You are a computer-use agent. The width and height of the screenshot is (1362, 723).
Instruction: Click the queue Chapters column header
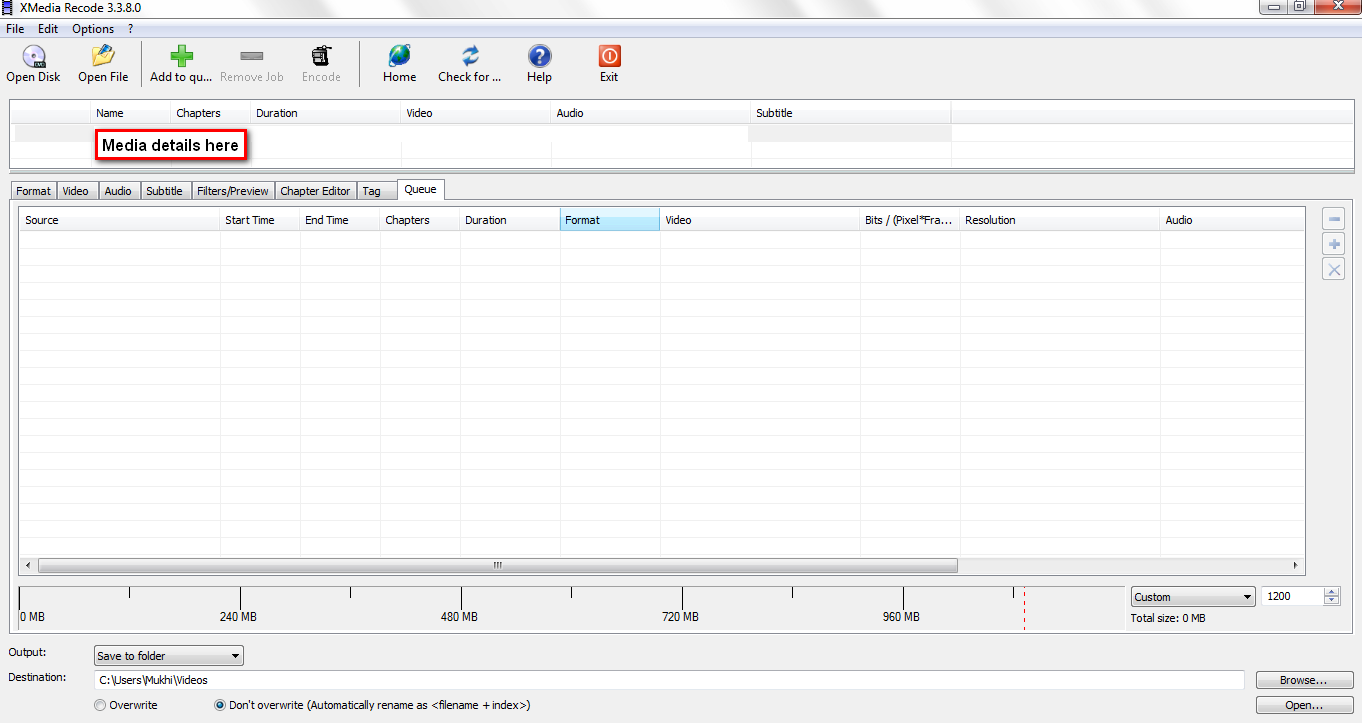[x=420, y=220]
